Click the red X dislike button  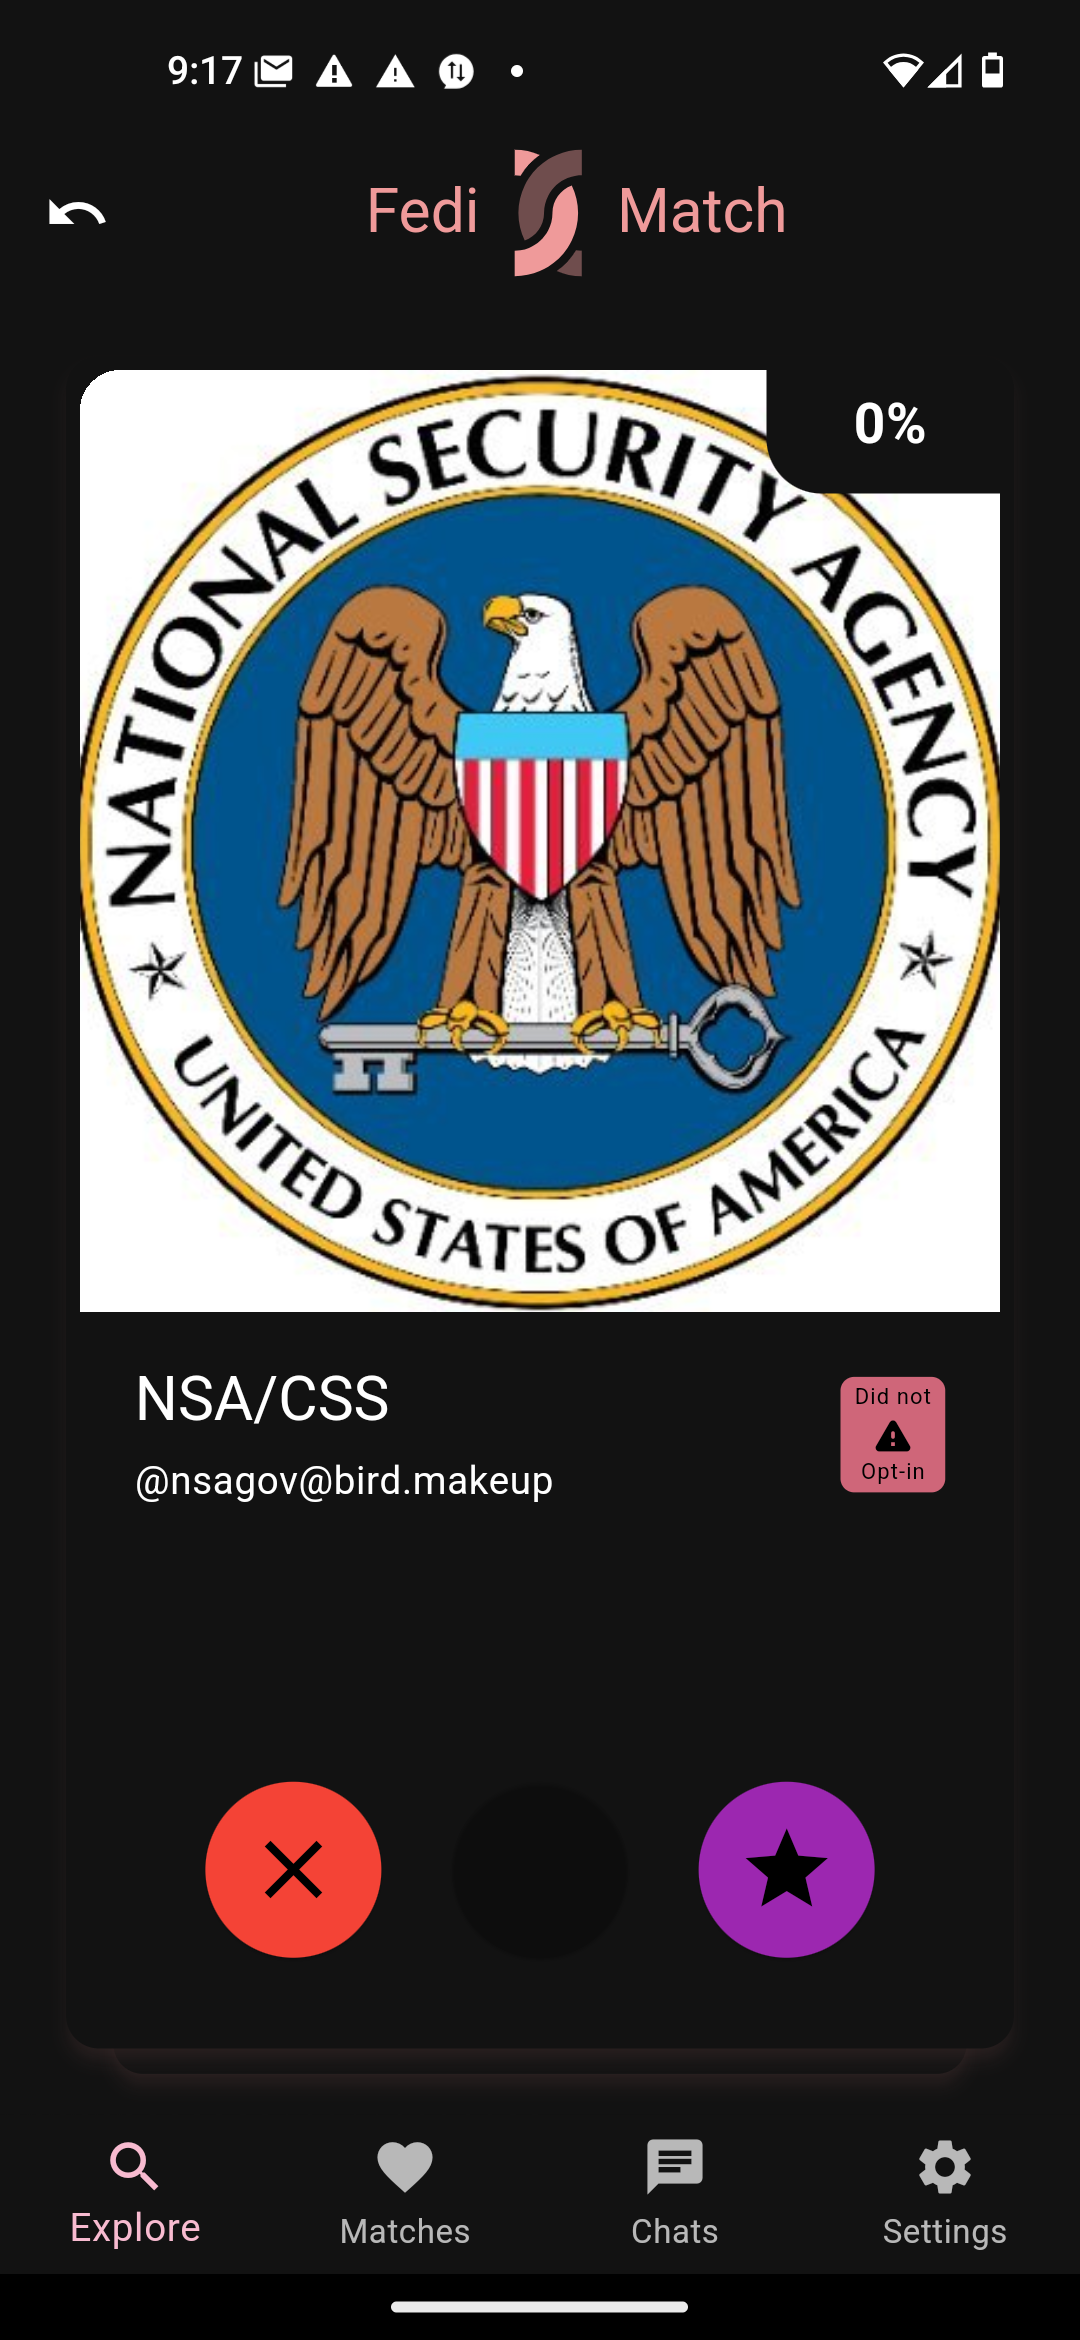(293, 1869)
